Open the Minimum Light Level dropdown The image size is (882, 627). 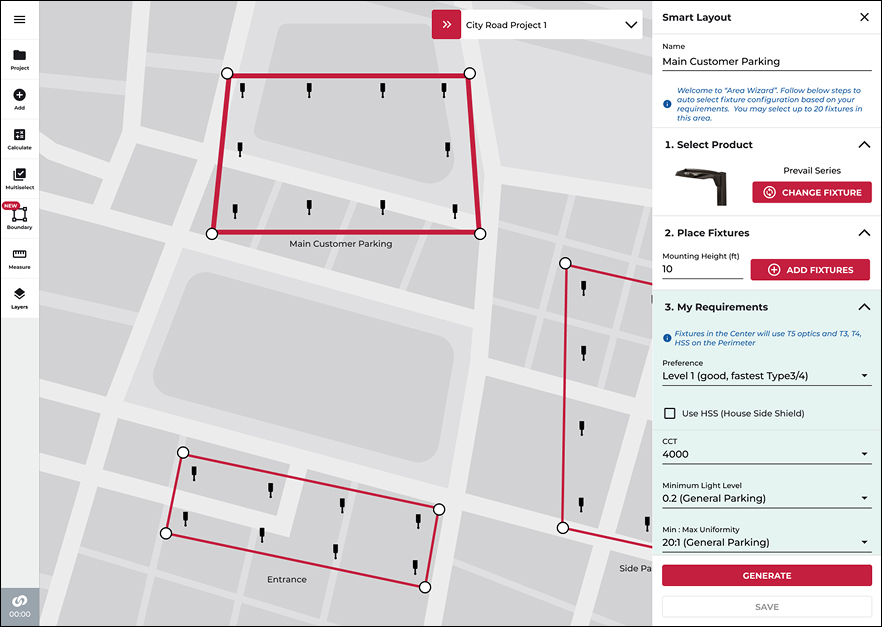pos(767,498)
